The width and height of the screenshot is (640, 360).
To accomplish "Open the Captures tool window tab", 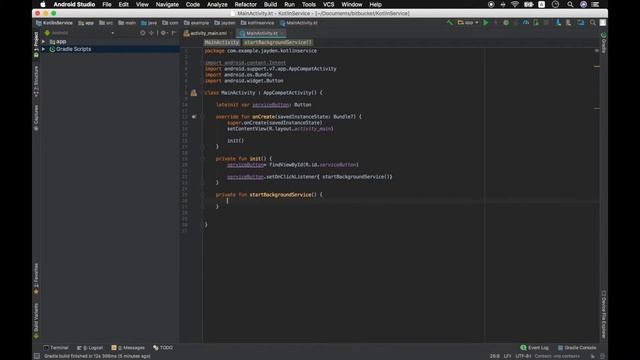I will coord(36,118).
